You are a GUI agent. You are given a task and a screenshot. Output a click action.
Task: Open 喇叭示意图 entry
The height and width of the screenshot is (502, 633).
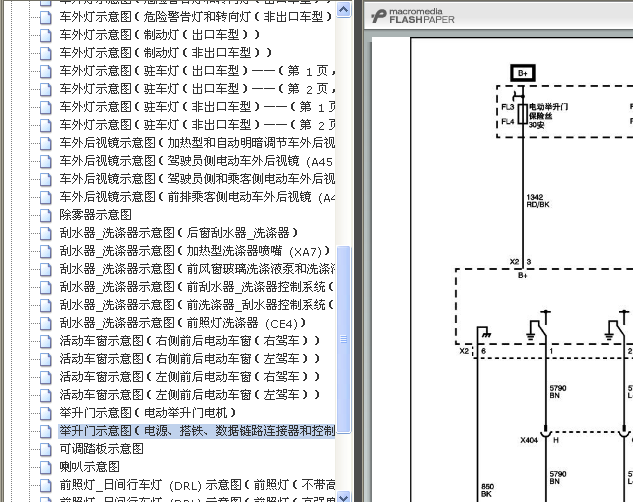89,467
